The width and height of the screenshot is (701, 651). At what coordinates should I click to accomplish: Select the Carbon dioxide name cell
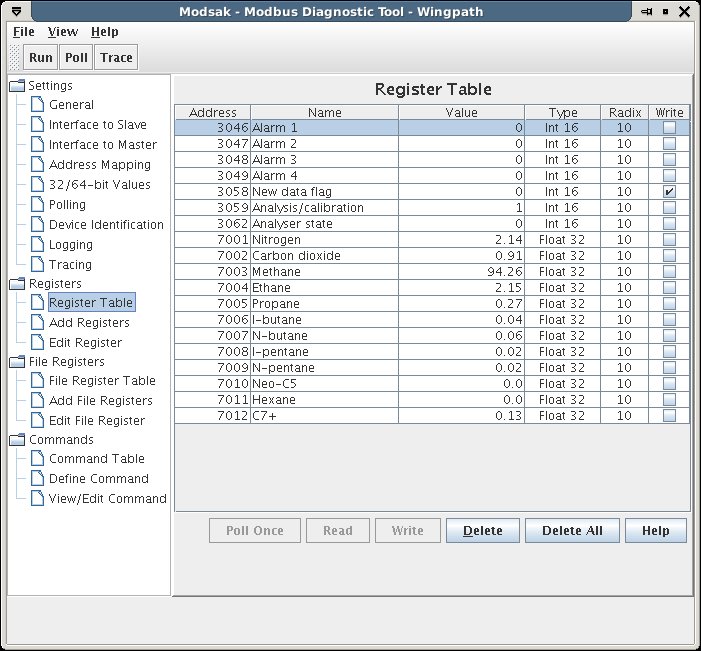(325, 256)
